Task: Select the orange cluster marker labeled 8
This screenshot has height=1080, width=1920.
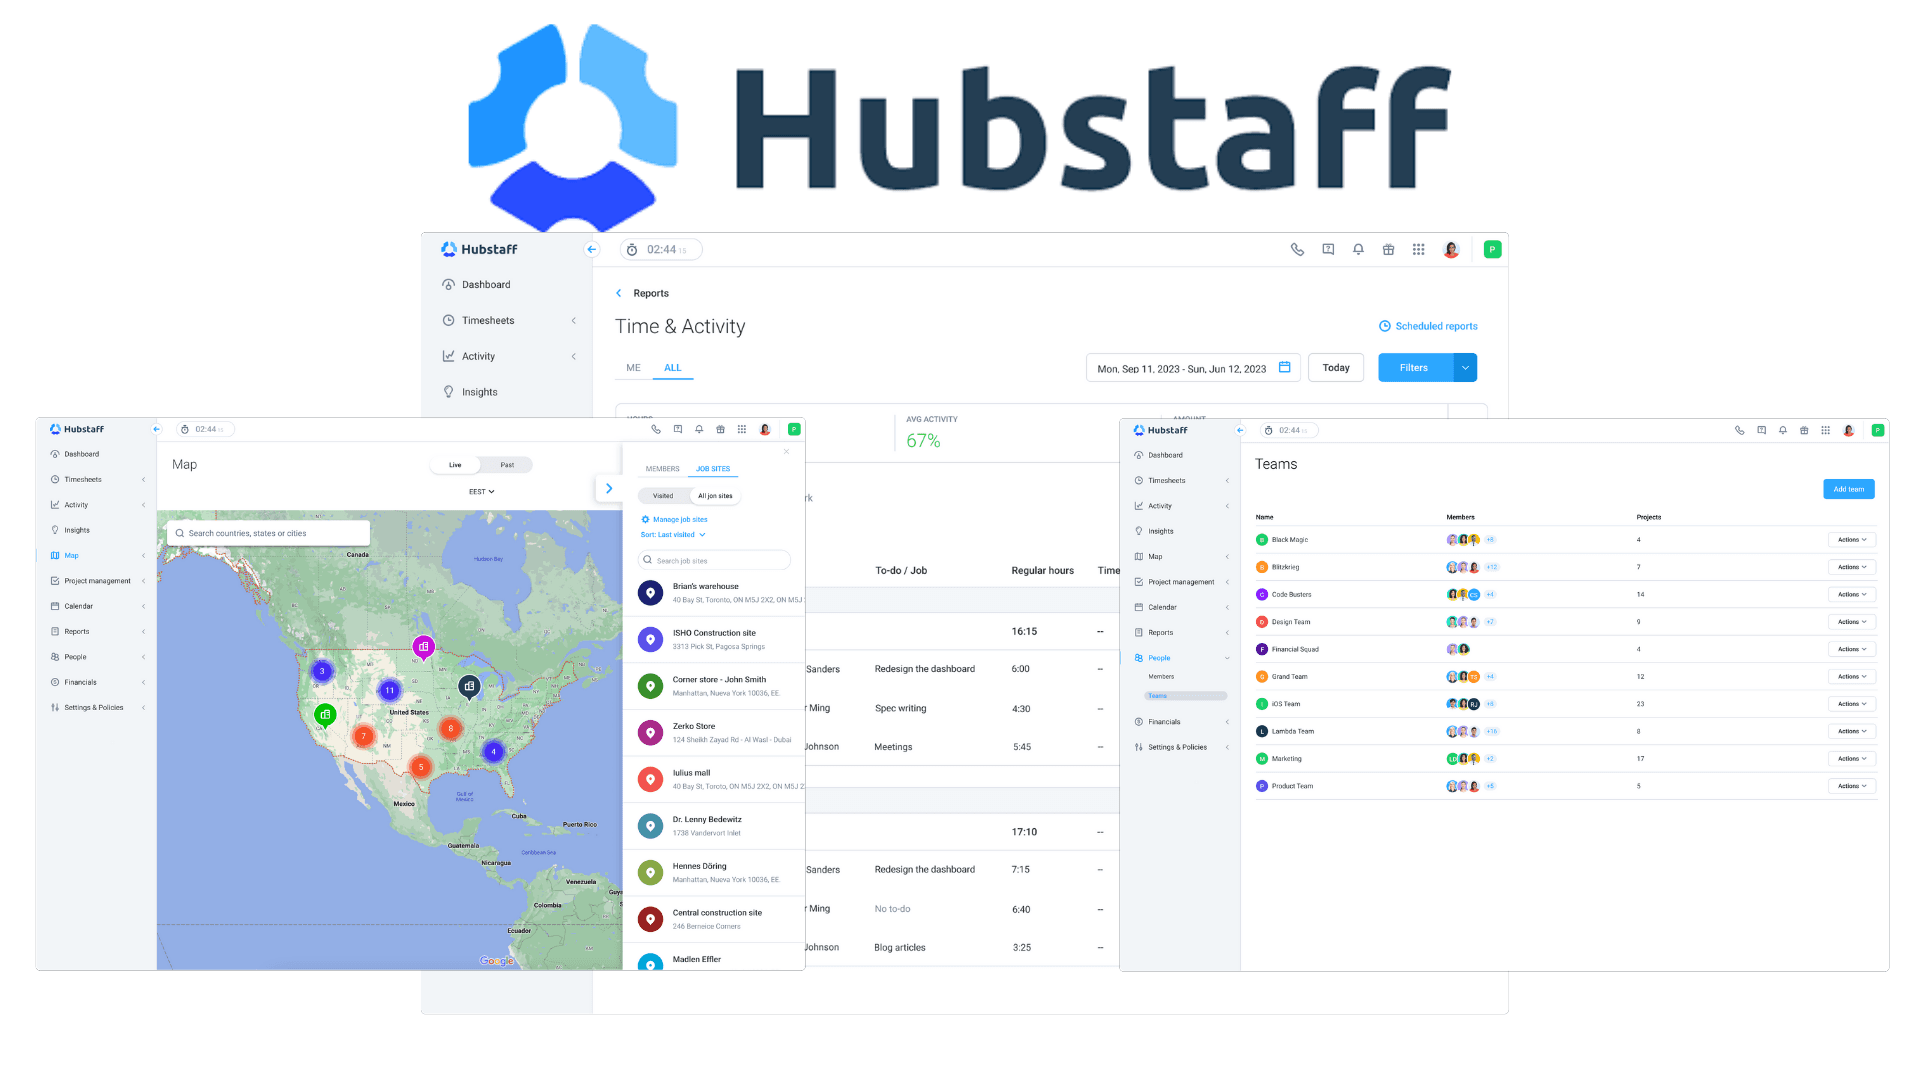Action: point(451,728)
